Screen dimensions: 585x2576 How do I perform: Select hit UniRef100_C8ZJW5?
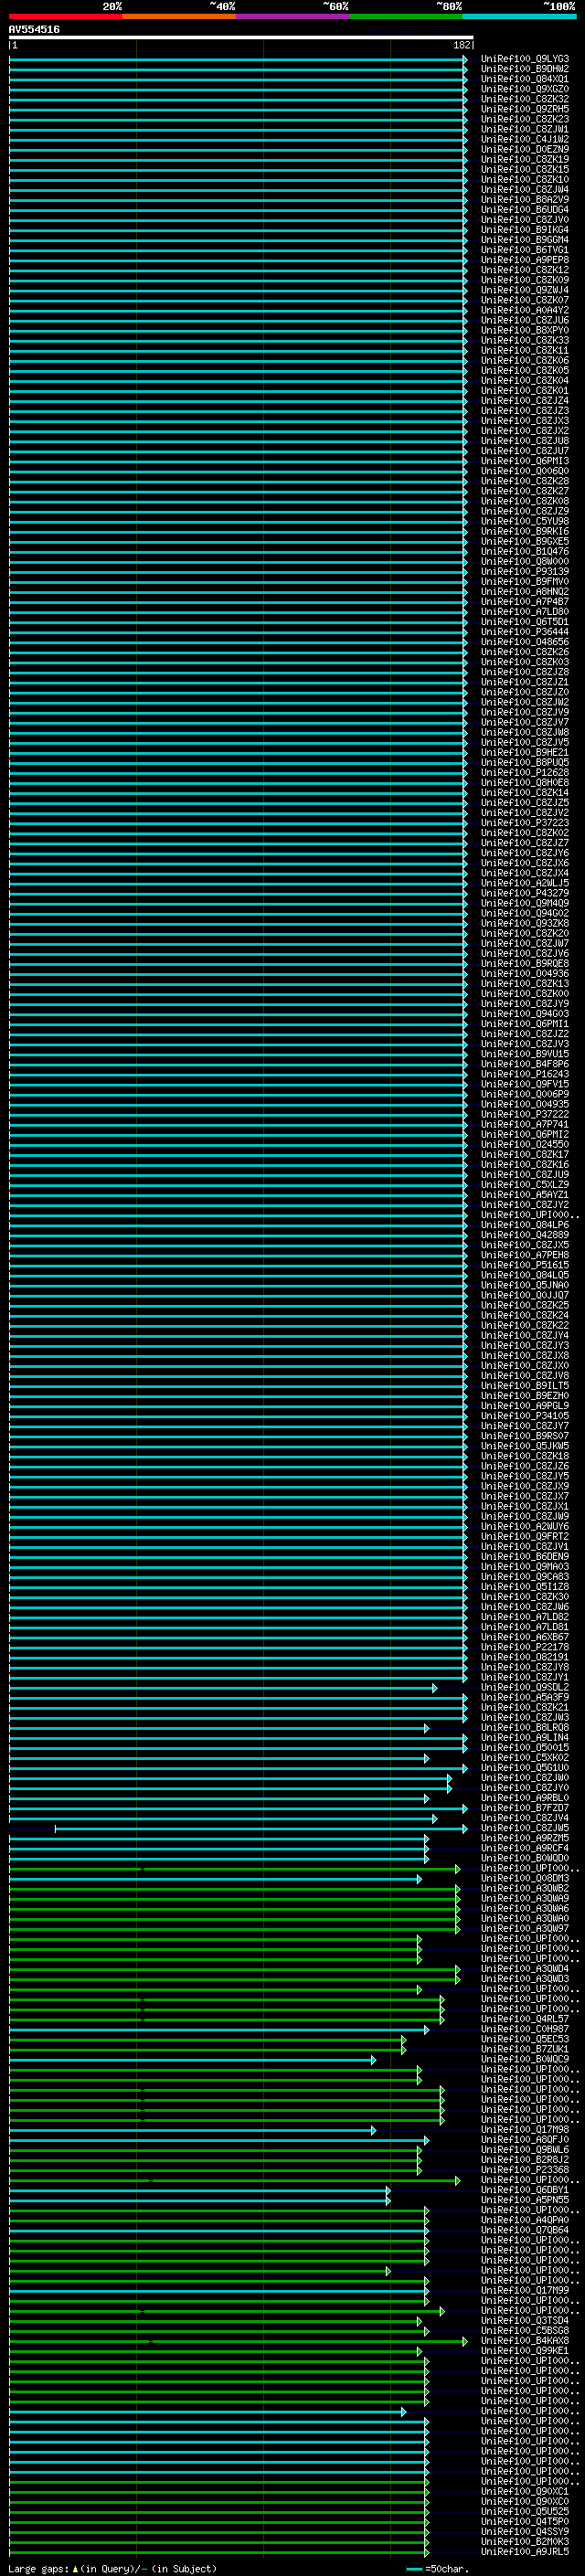tap(525, 1828)
